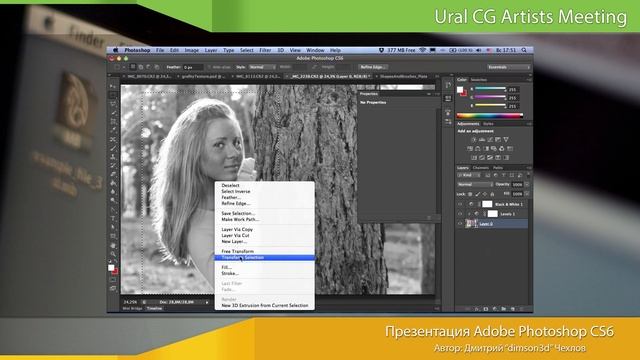Open the Kind layer filter dropdown
This screenshot has height=360, width=640.
[469, 175]
